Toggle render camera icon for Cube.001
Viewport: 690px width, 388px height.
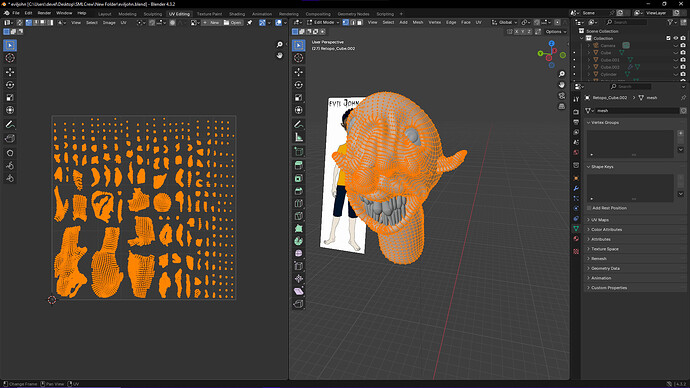[x=683, y=60]
